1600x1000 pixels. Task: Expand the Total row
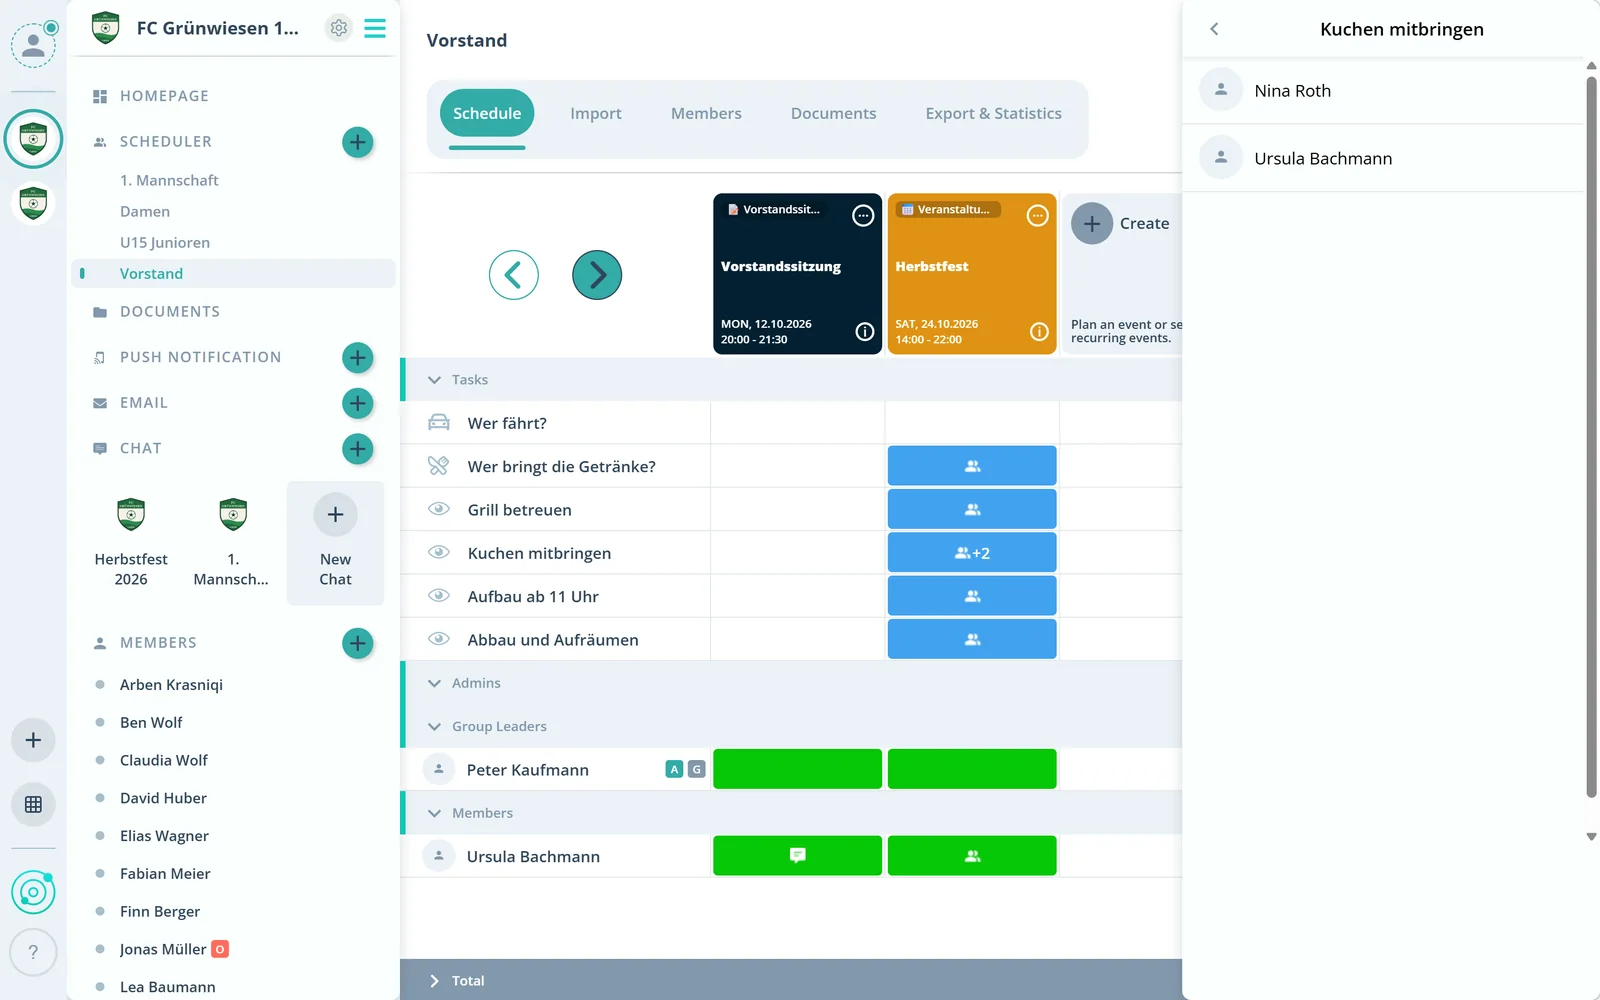tap(434, 981)
